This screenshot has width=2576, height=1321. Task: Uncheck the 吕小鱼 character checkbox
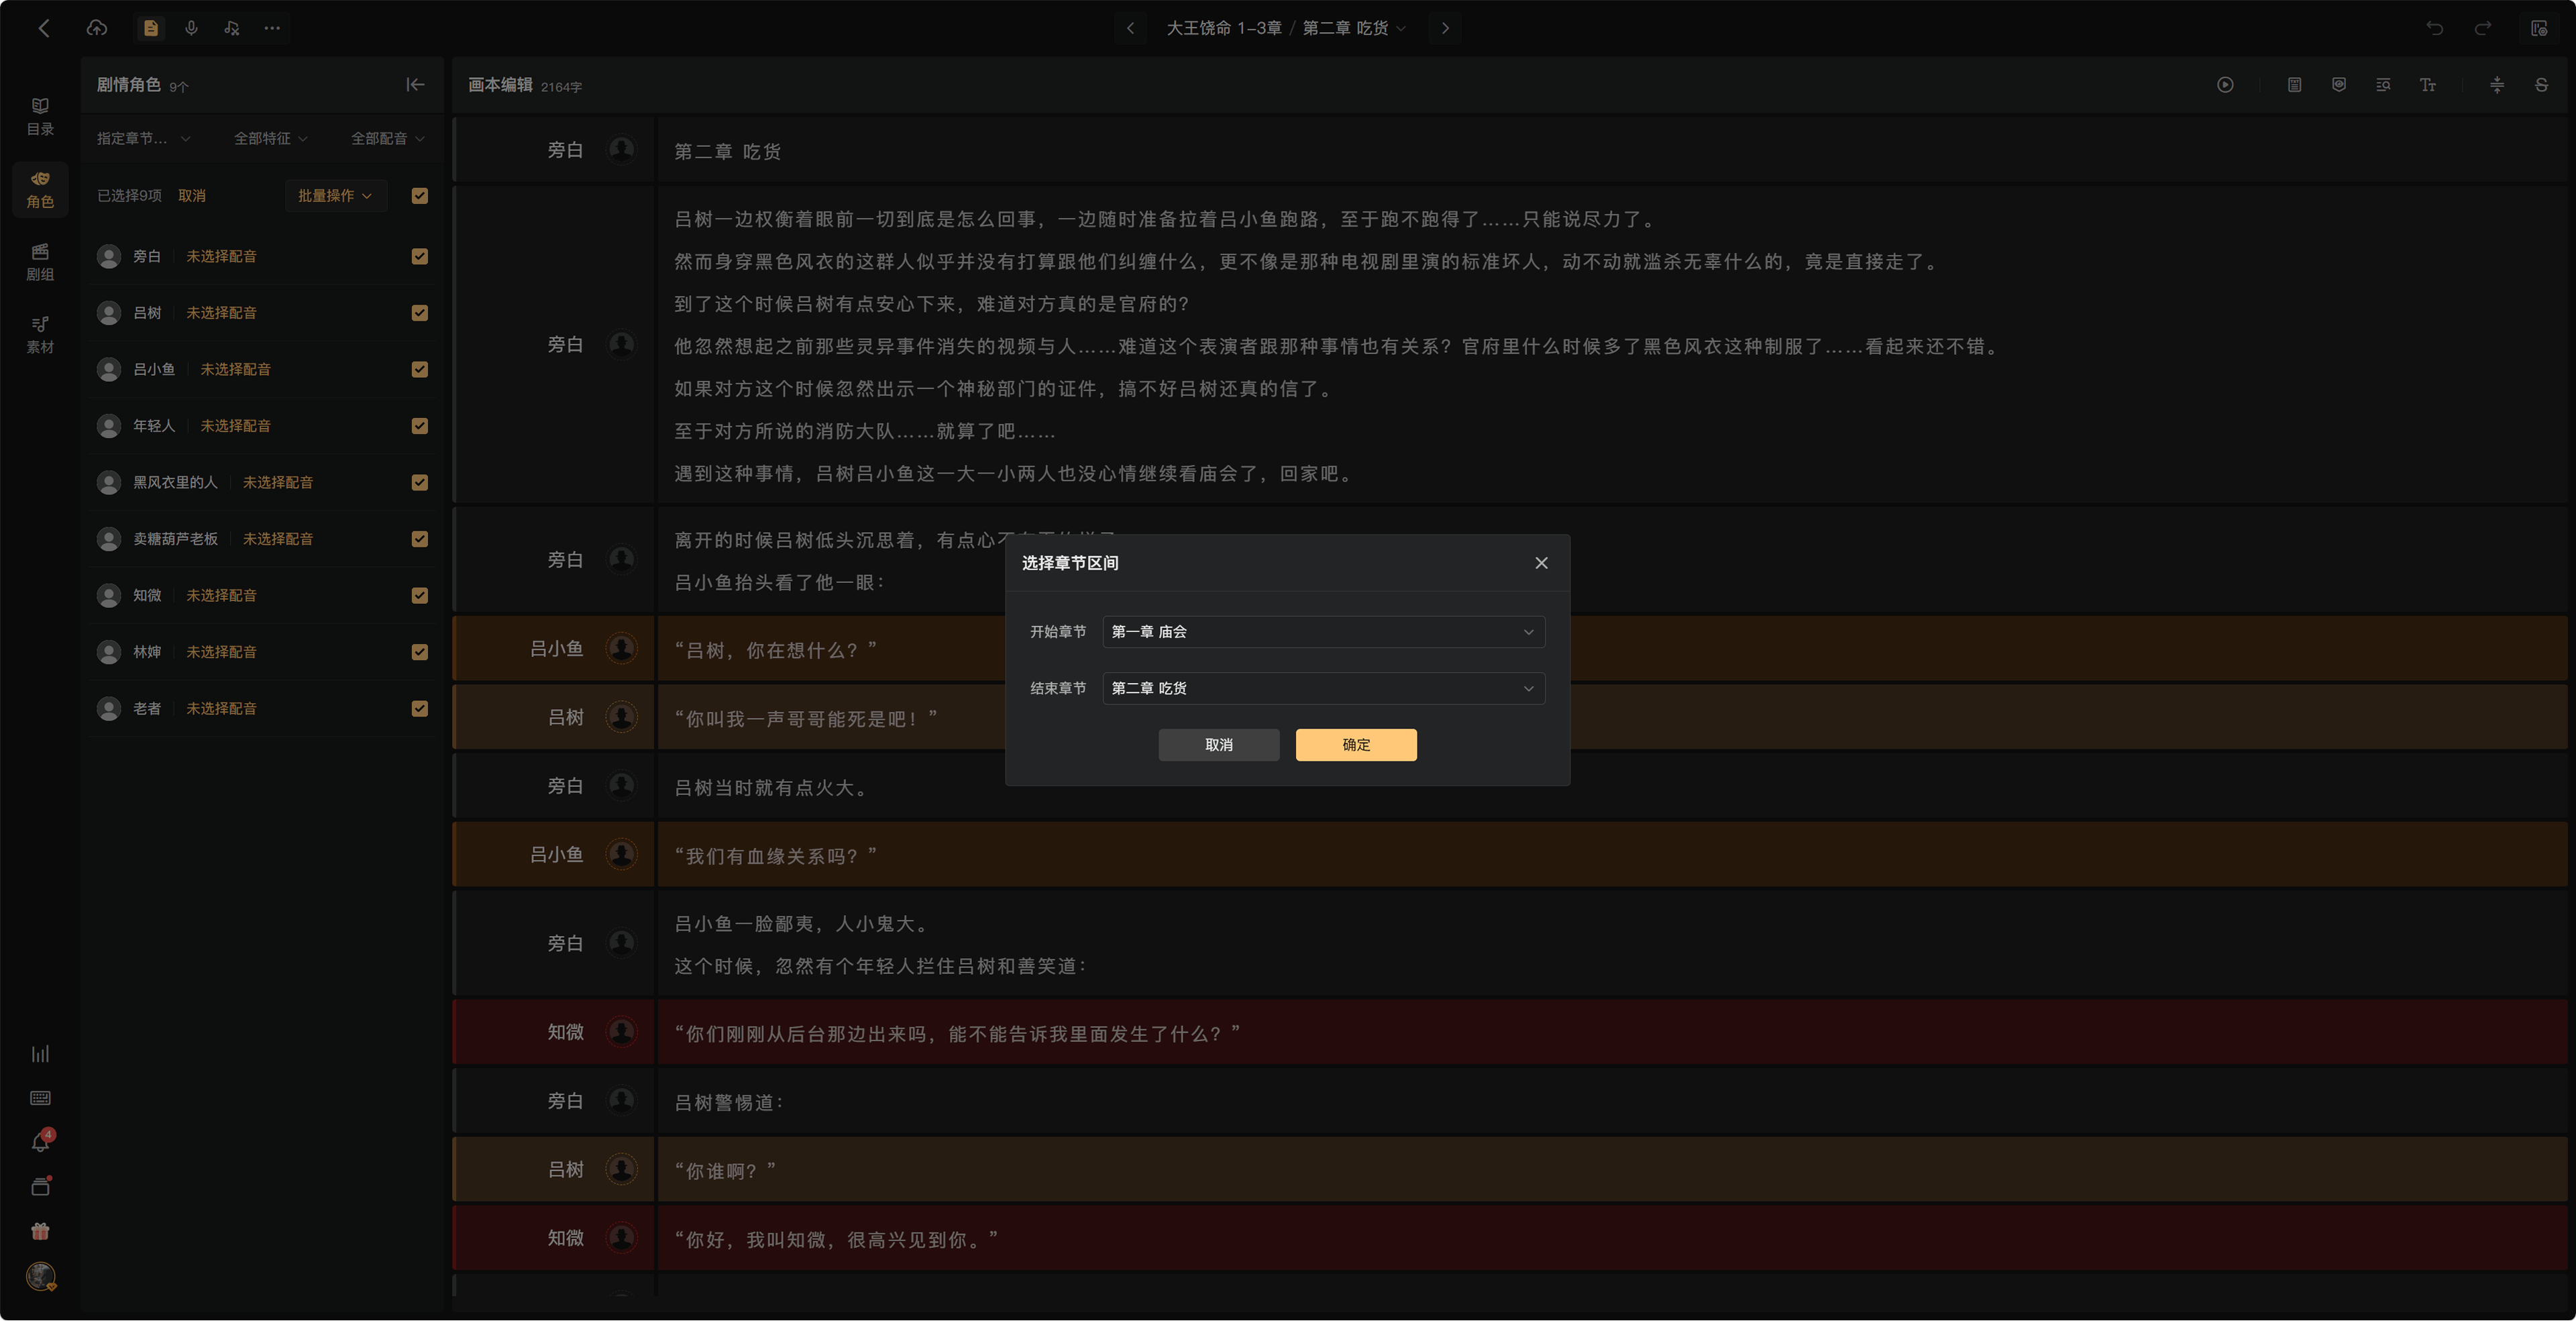(x=420, y=369)
